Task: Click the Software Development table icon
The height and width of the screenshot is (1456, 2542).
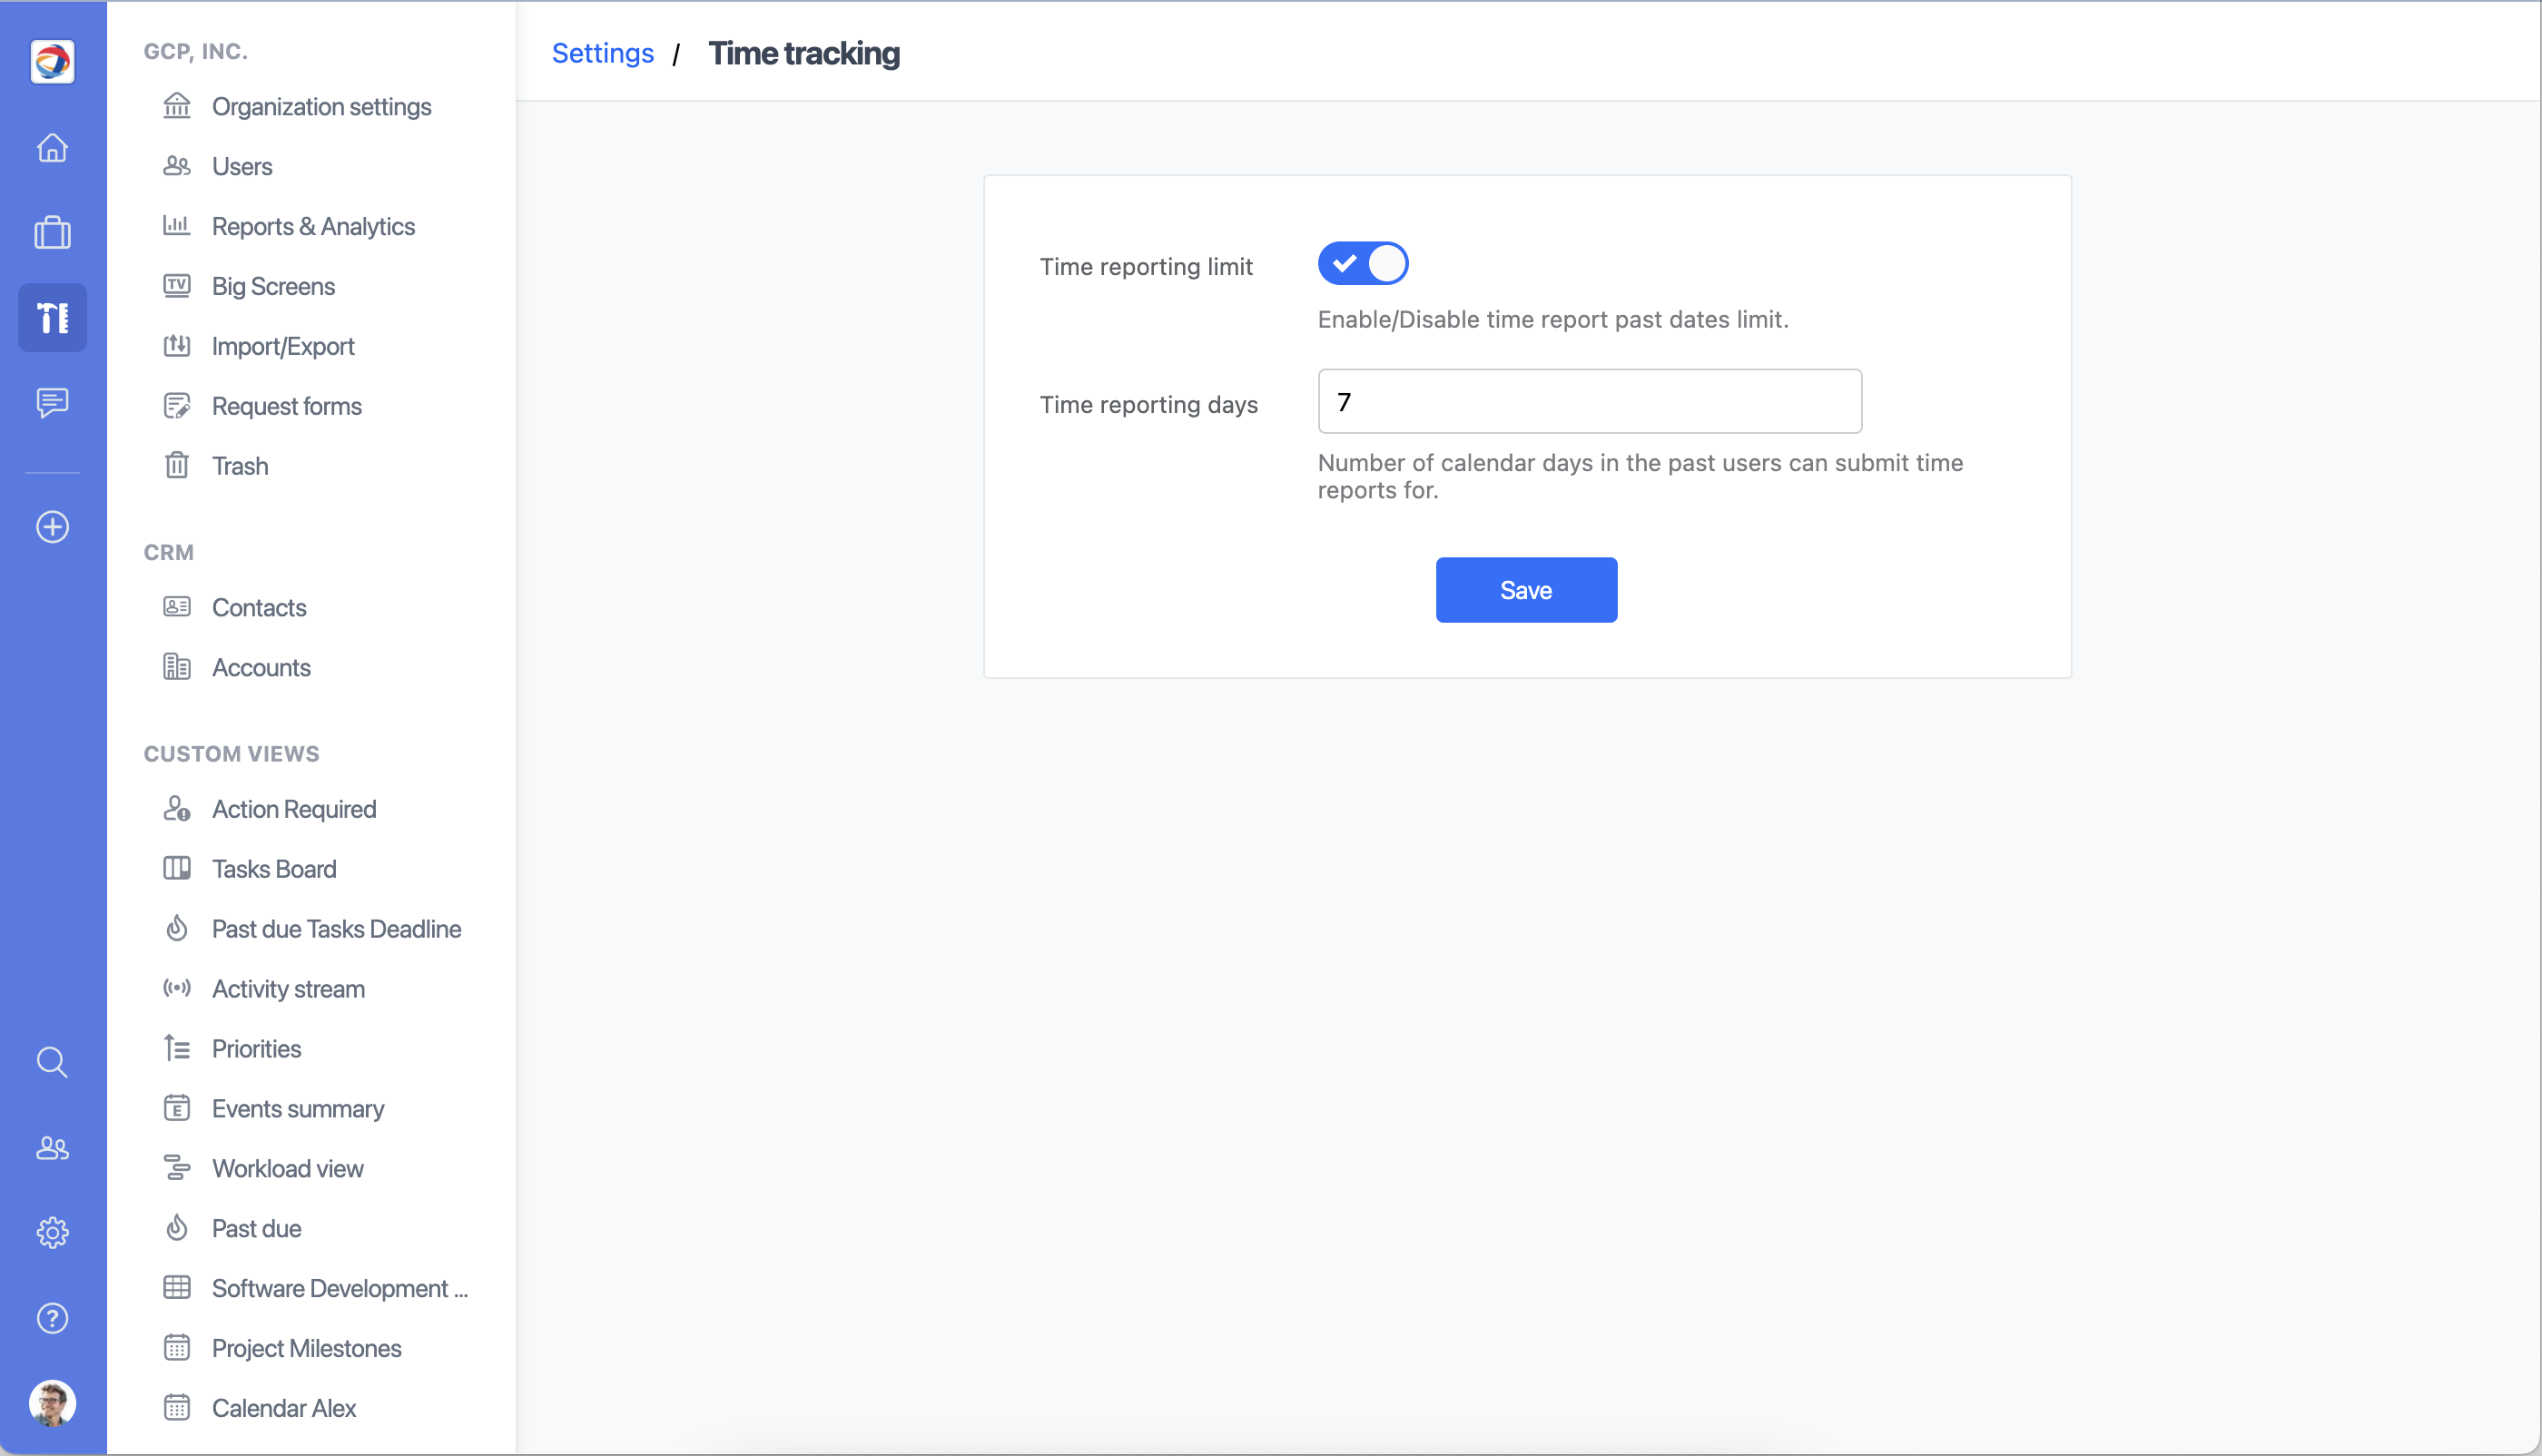Action: (177, 1289)
